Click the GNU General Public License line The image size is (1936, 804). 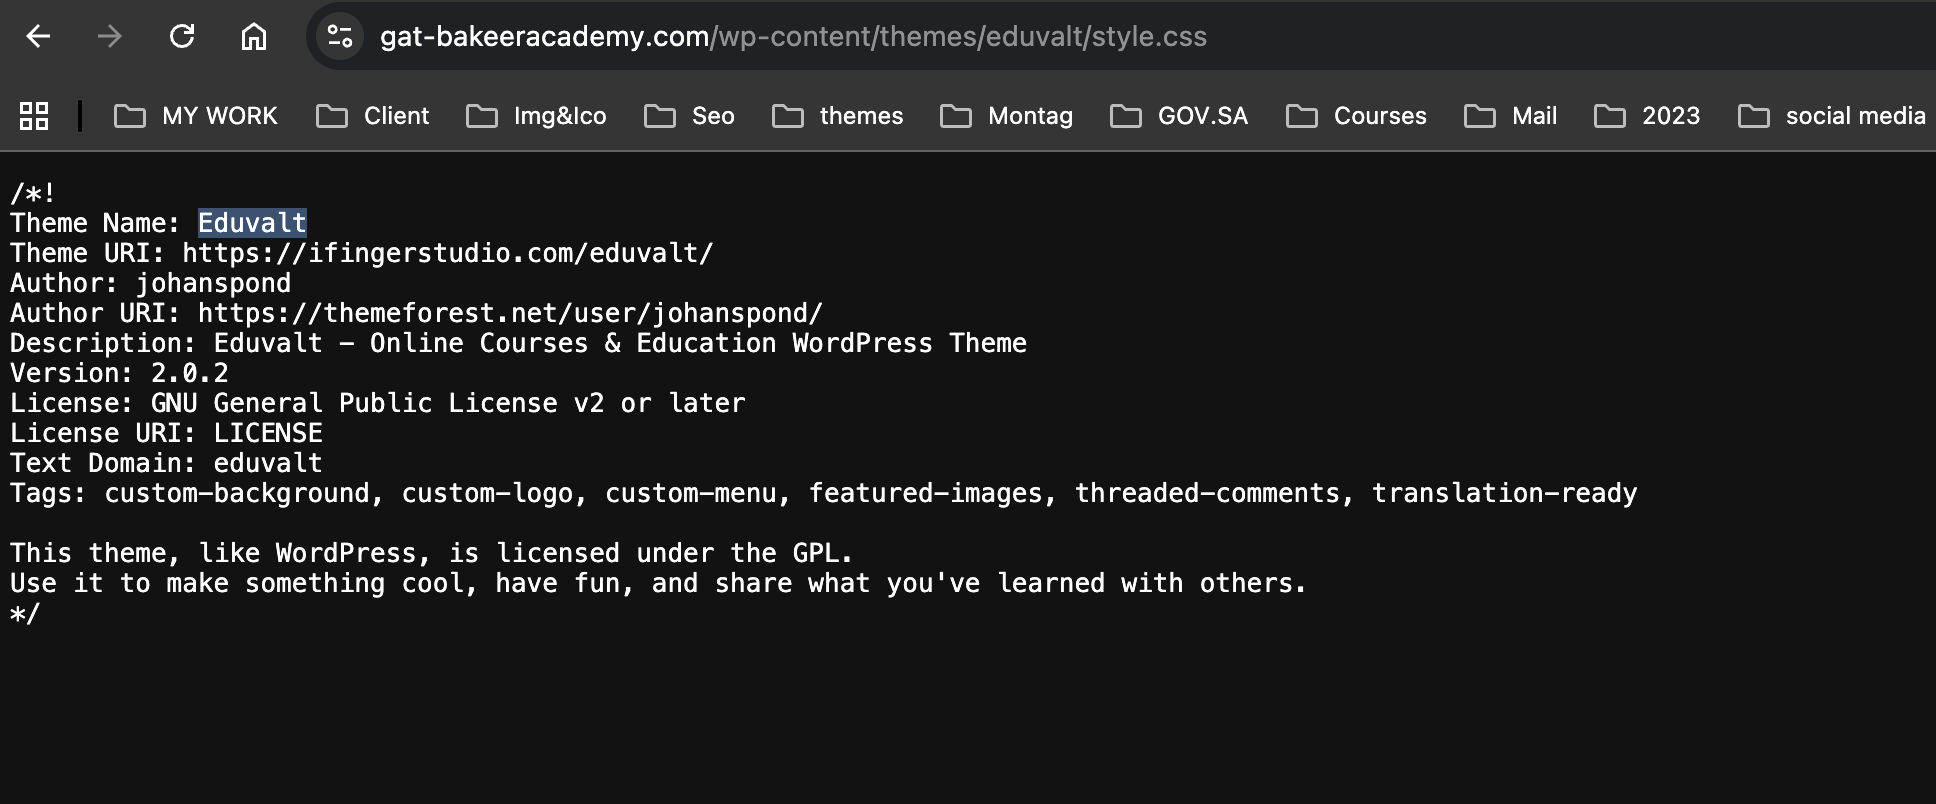[378, 403]
